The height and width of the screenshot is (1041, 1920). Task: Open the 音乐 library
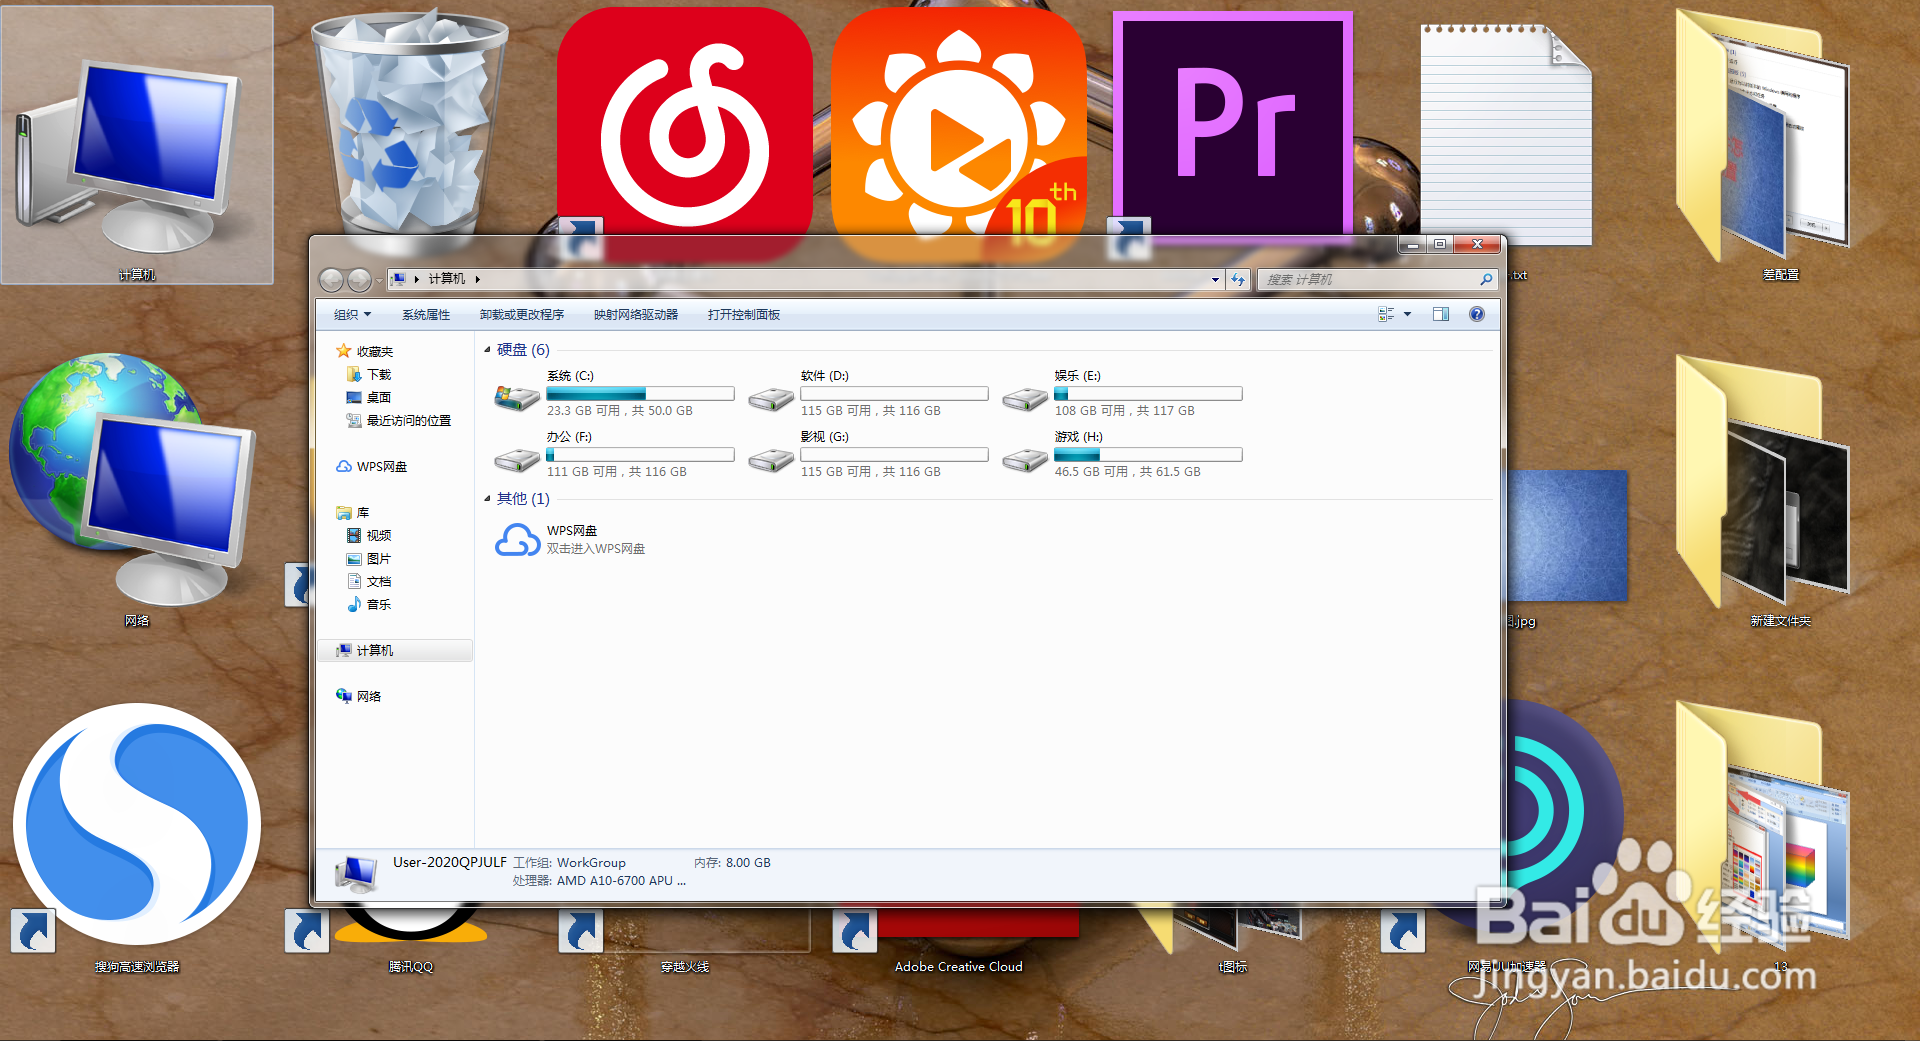[x=368, y=604]
